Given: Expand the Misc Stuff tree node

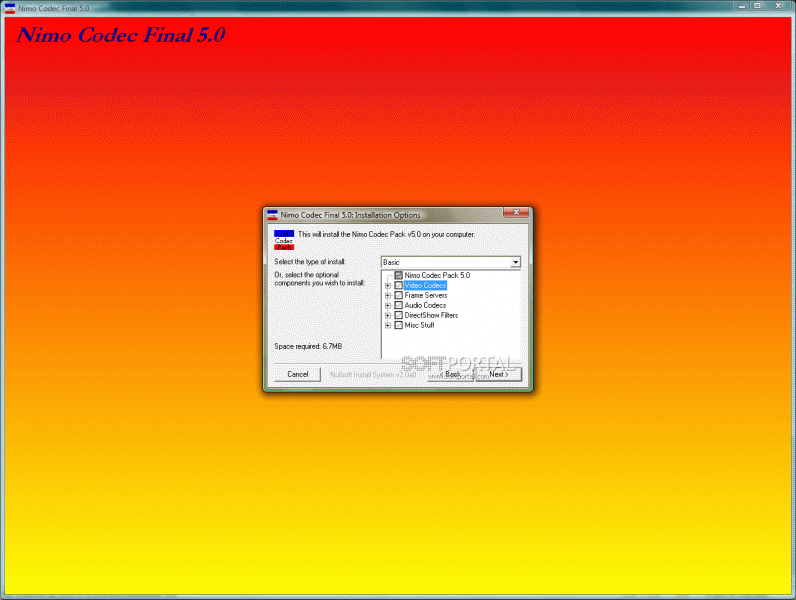Looking at the screenshot, I should pyautogui.click(x=388, y=325).
